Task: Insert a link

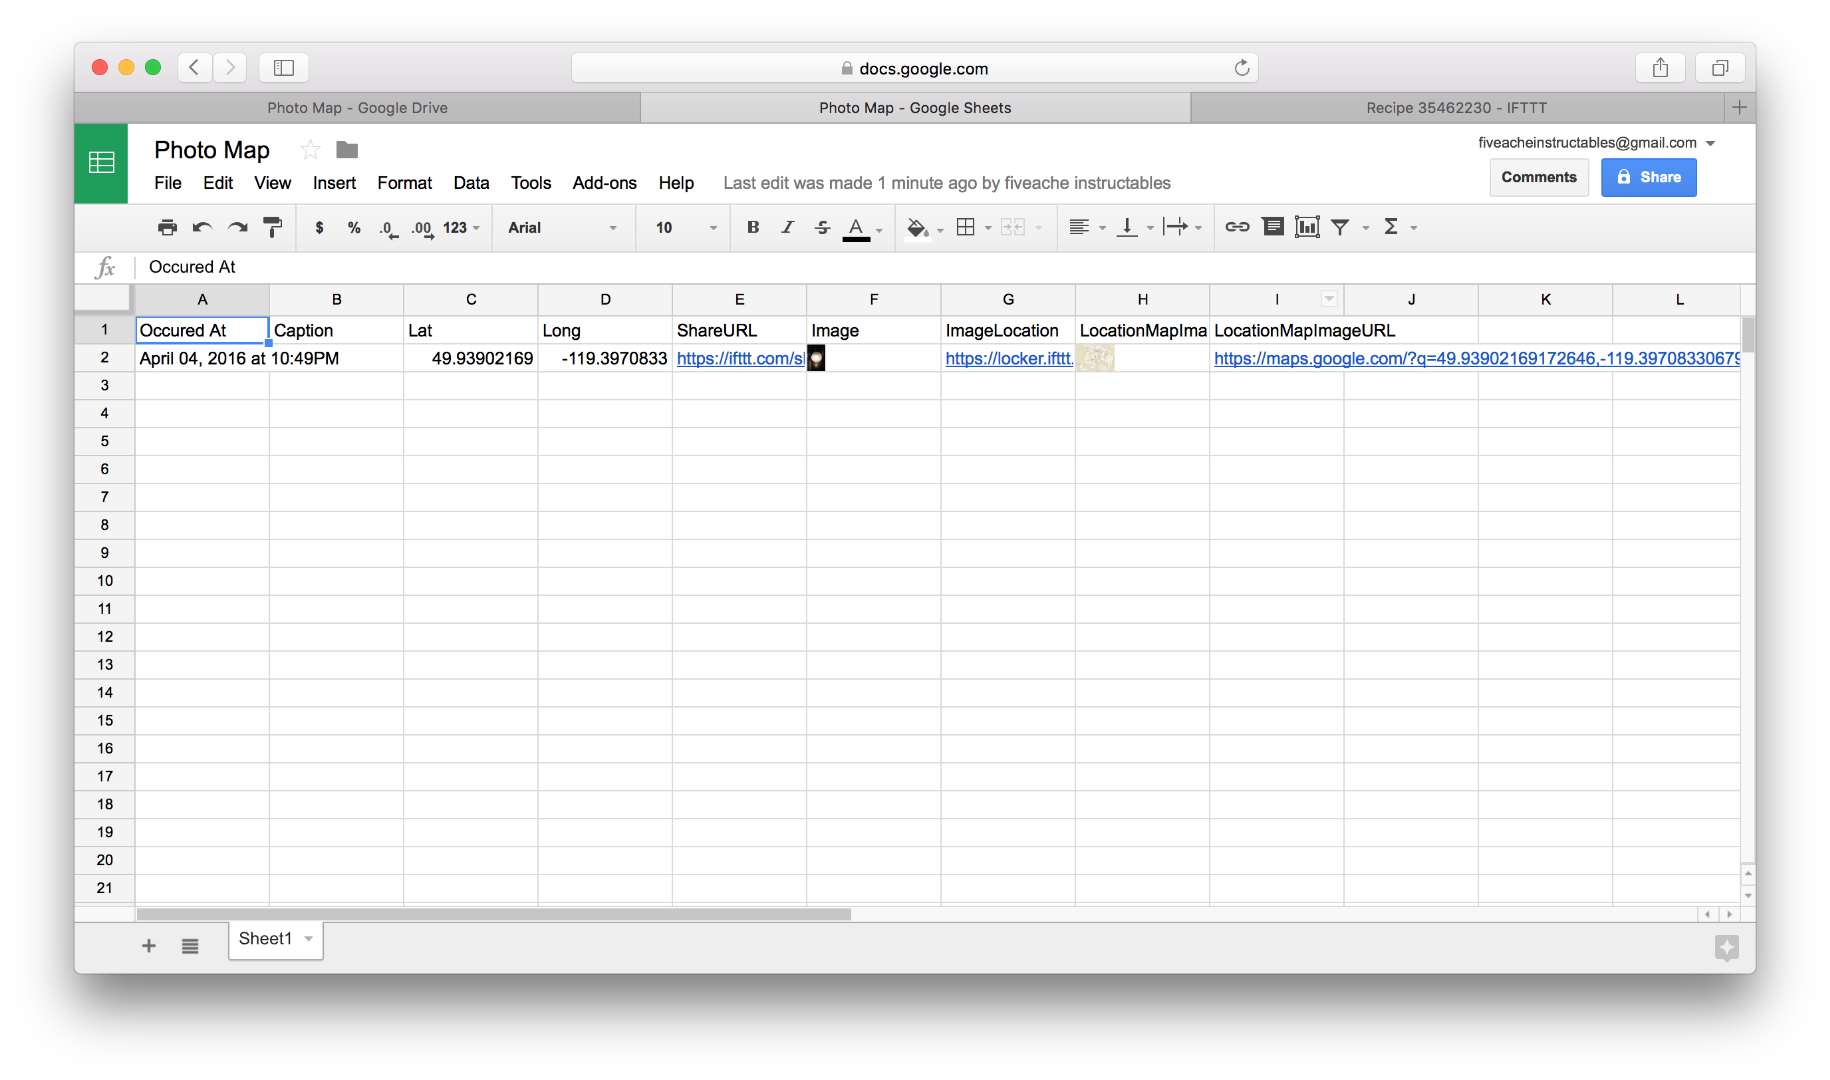Action: tap(1236, 227)
